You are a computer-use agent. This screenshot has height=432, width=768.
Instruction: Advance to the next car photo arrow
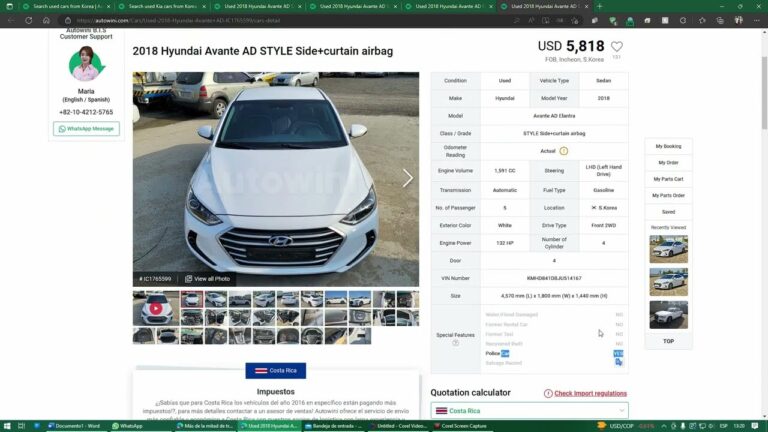(408, 178)
